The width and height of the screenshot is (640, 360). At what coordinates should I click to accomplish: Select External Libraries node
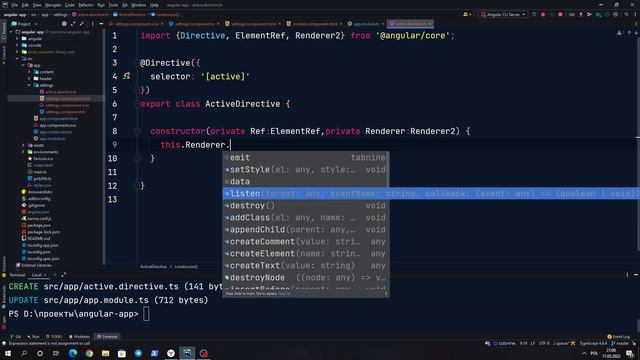(x=36, y=265)
